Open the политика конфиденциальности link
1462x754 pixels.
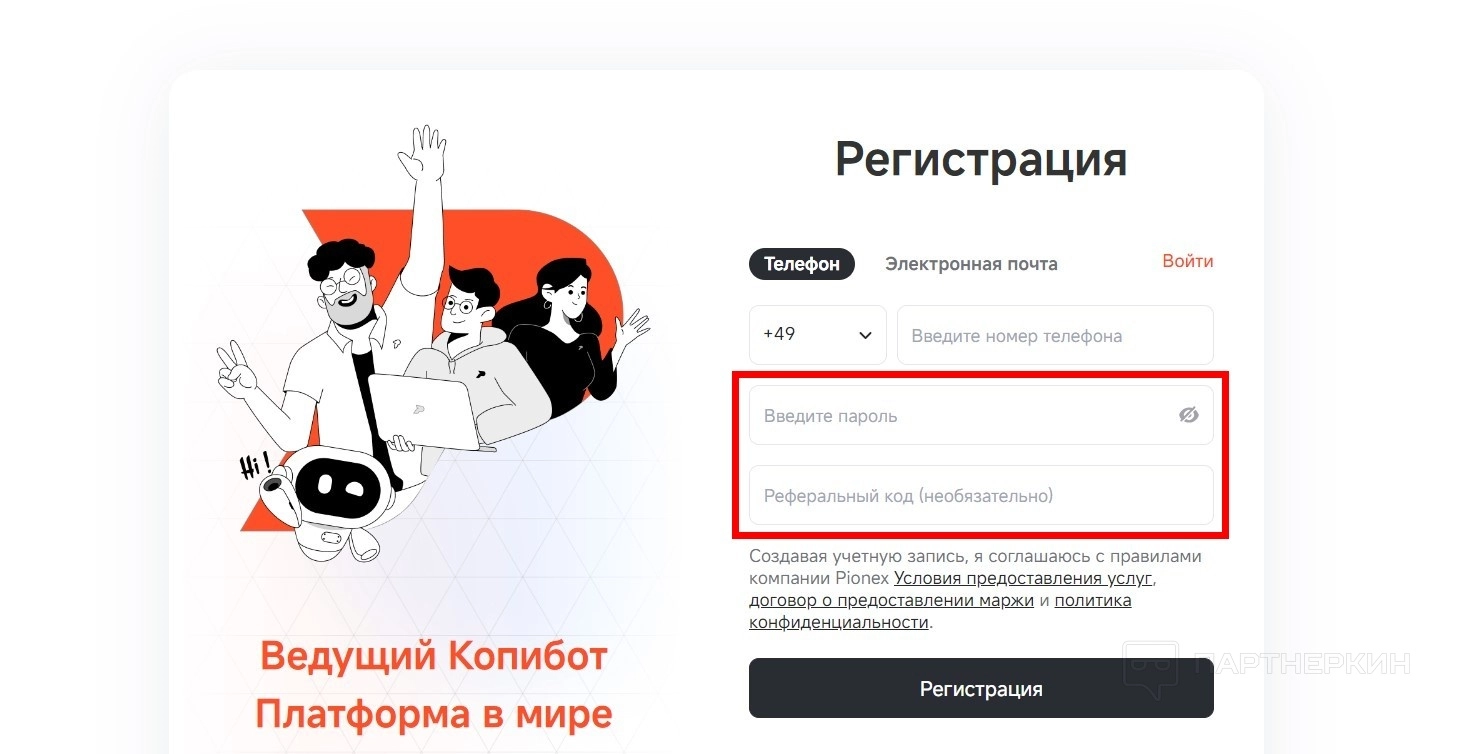[940, 611]
